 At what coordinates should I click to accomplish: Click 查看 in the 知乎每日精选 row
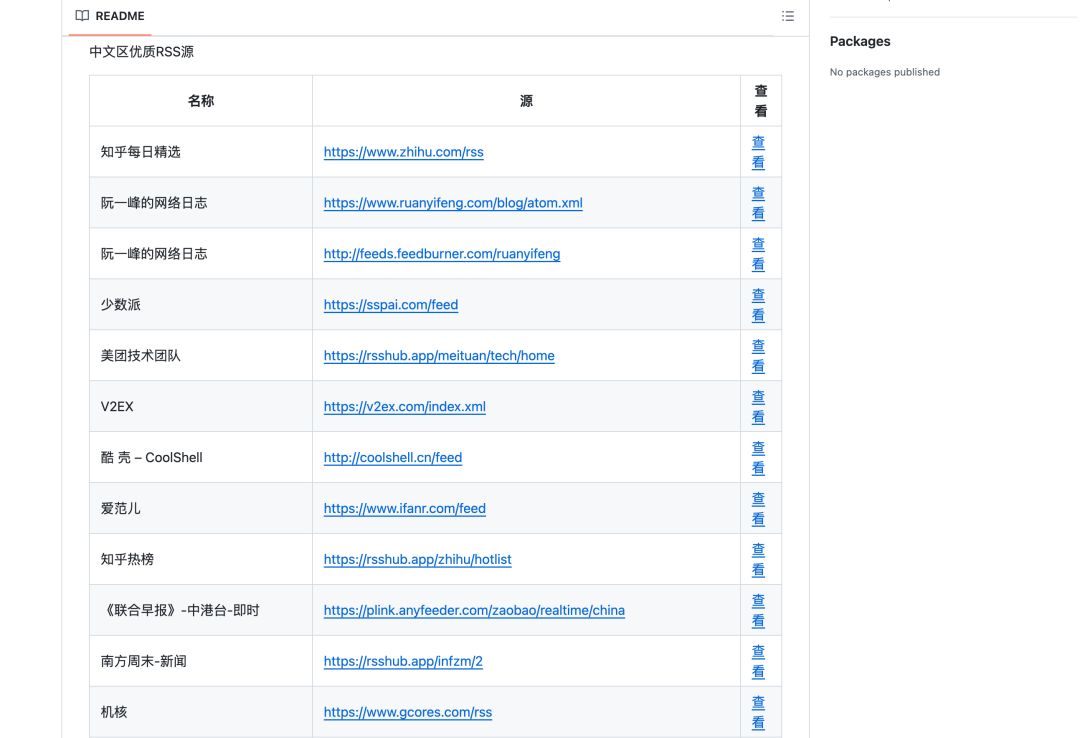(x=758, y=152)
